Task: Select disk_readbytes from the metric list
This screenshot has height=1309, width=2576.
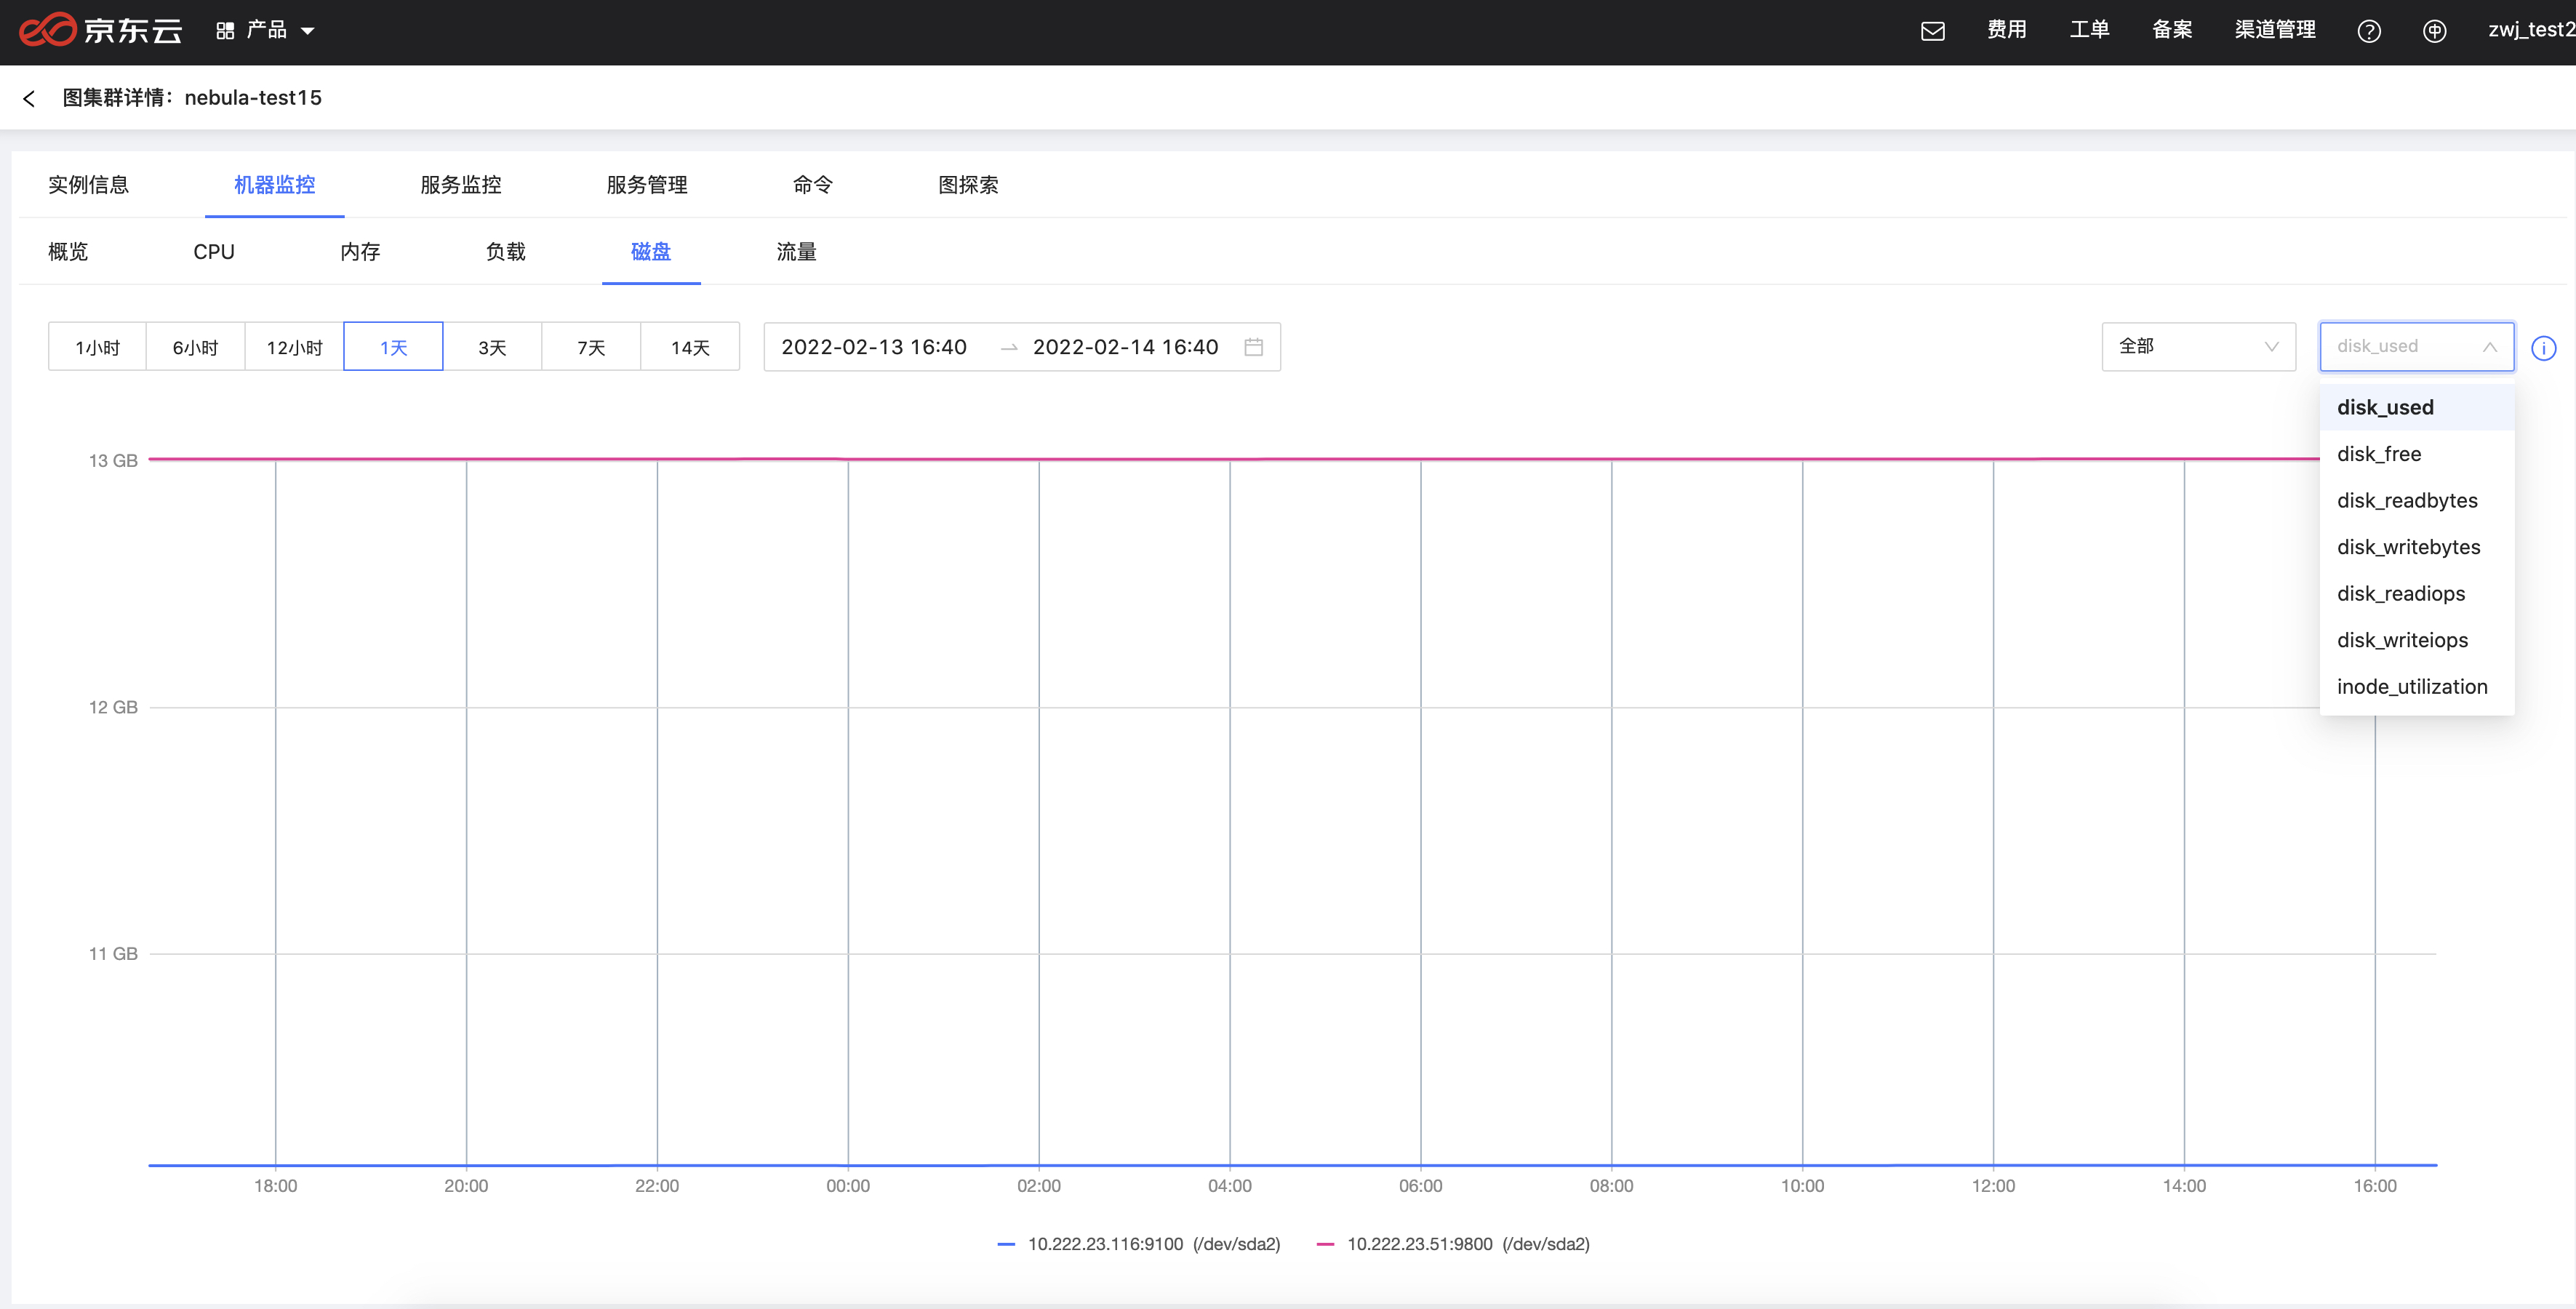Action: (2416, 501)
